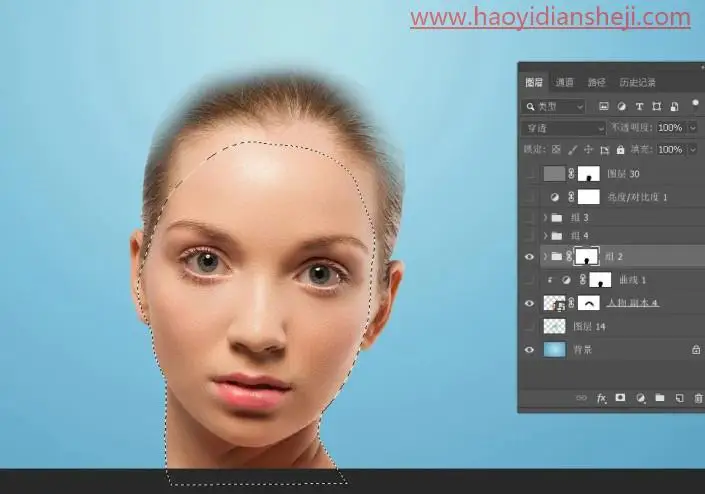Open the 类型 filter kind dropdown

pos(553,107)
